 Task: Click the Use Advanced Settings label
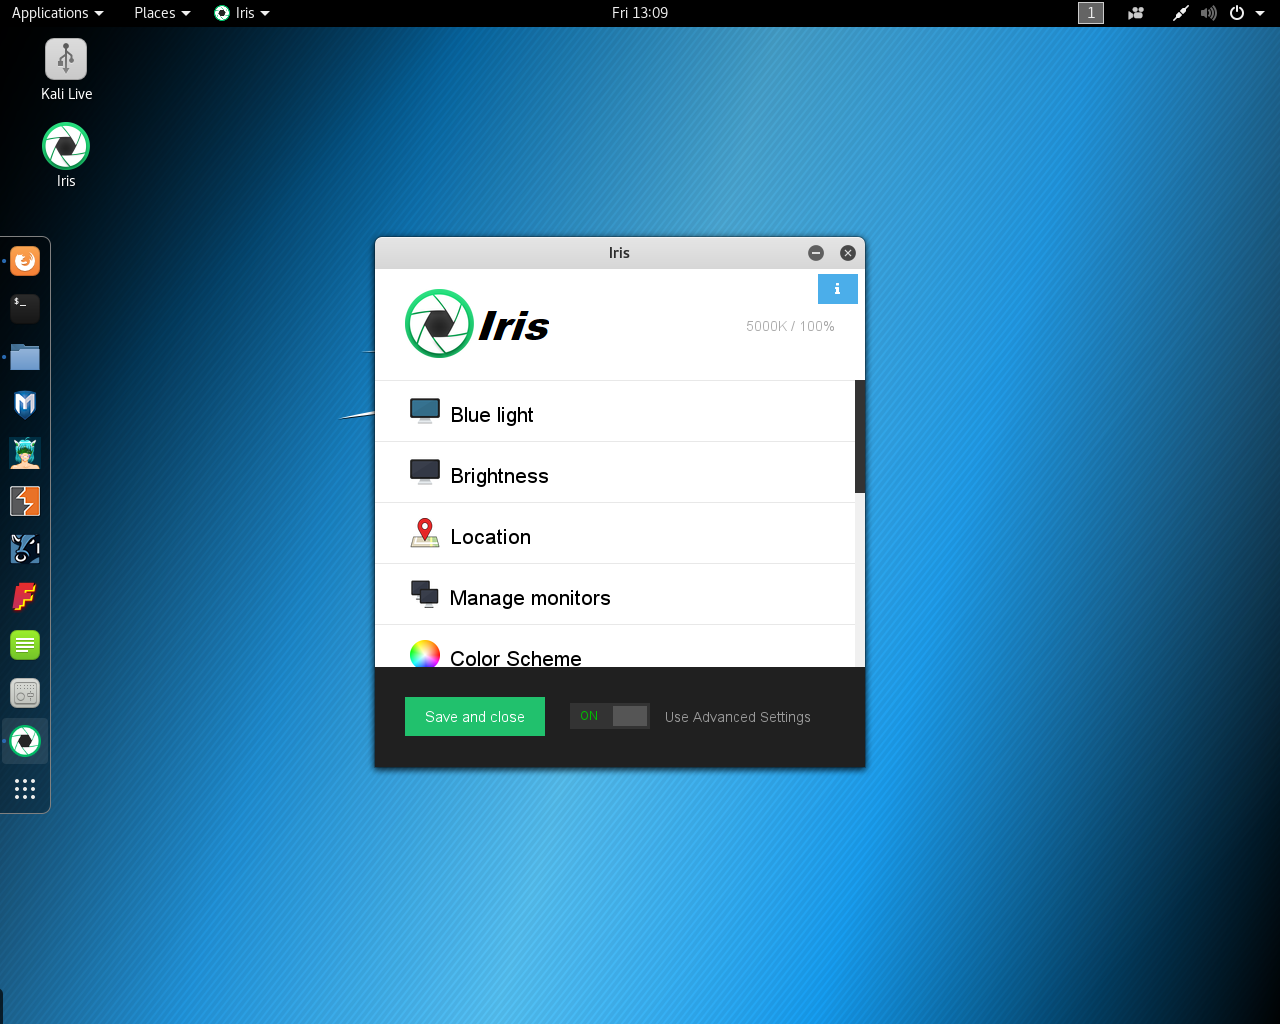(738, 717)
